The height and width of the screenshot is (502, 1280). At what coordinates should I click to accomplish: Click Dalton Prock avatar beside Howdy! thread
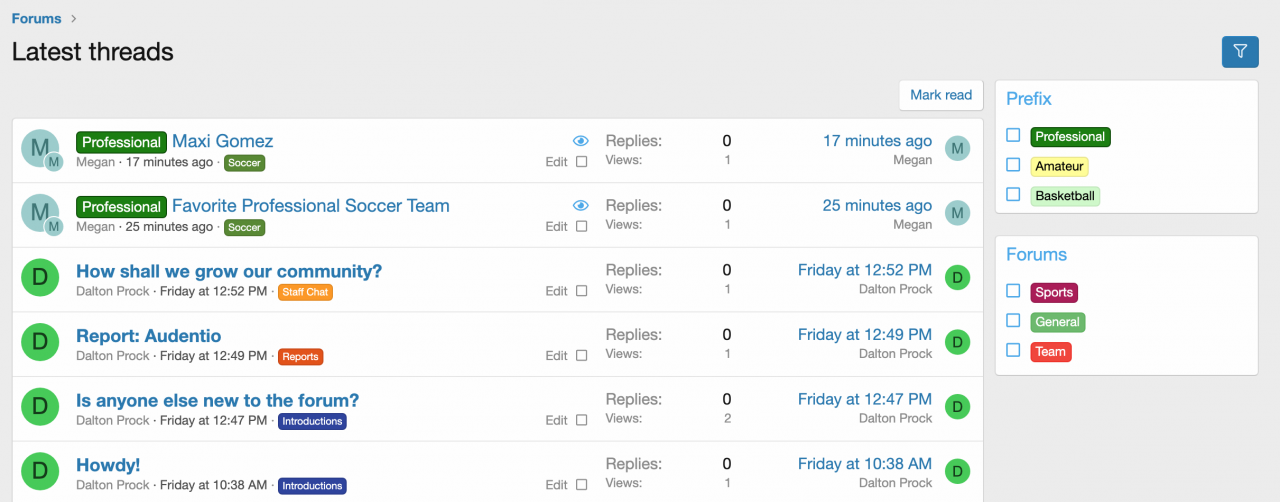coord(39,471)
